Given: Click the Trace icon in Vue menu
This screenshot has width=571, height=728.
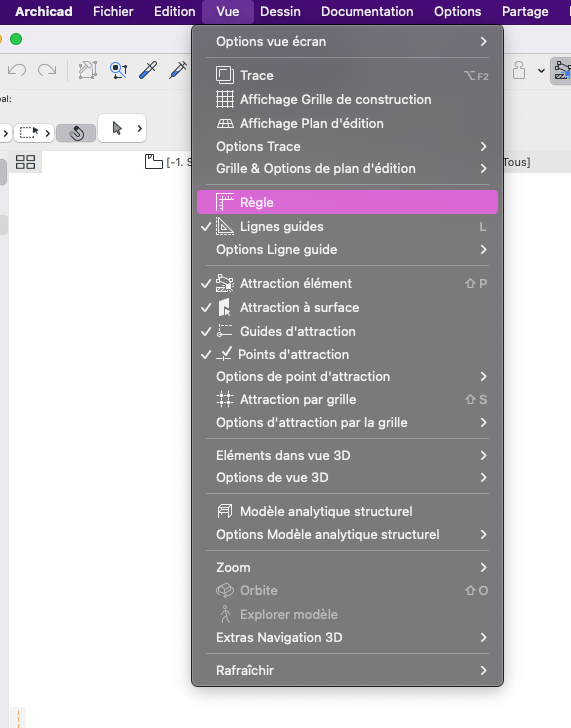Looking at the screenshot, I should pos(225,75).
